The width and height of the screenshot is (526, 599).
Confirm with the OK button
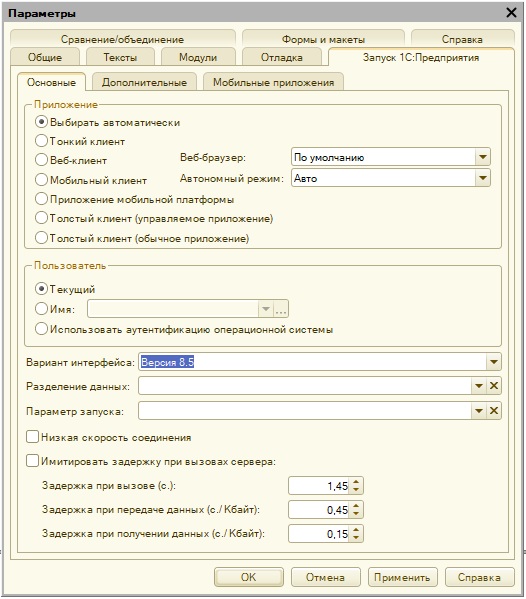[x=249, y=577]
